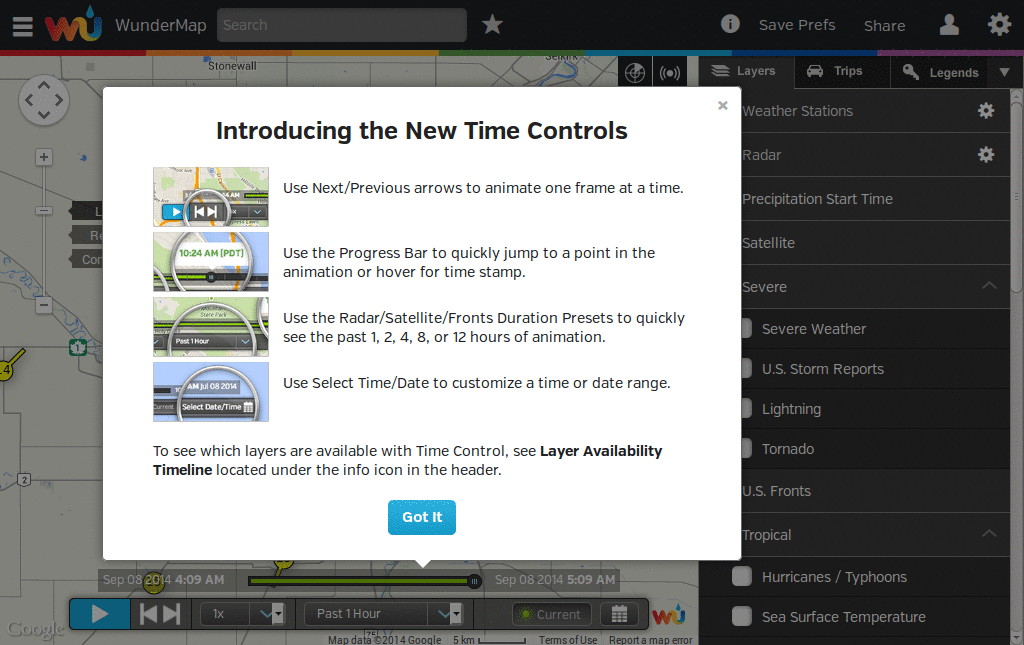
Task: Toggle the Tornado checkbox
Action: tap(746, 448)
